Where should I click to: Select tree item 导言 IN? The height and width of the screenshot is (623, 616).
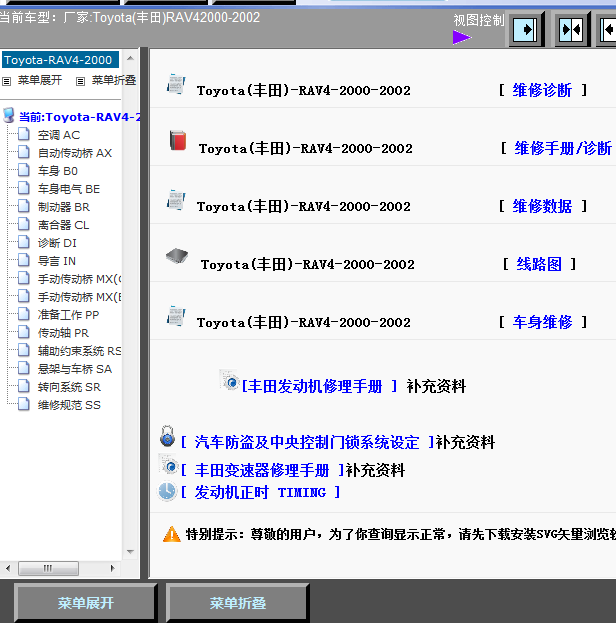coord(56,261)
